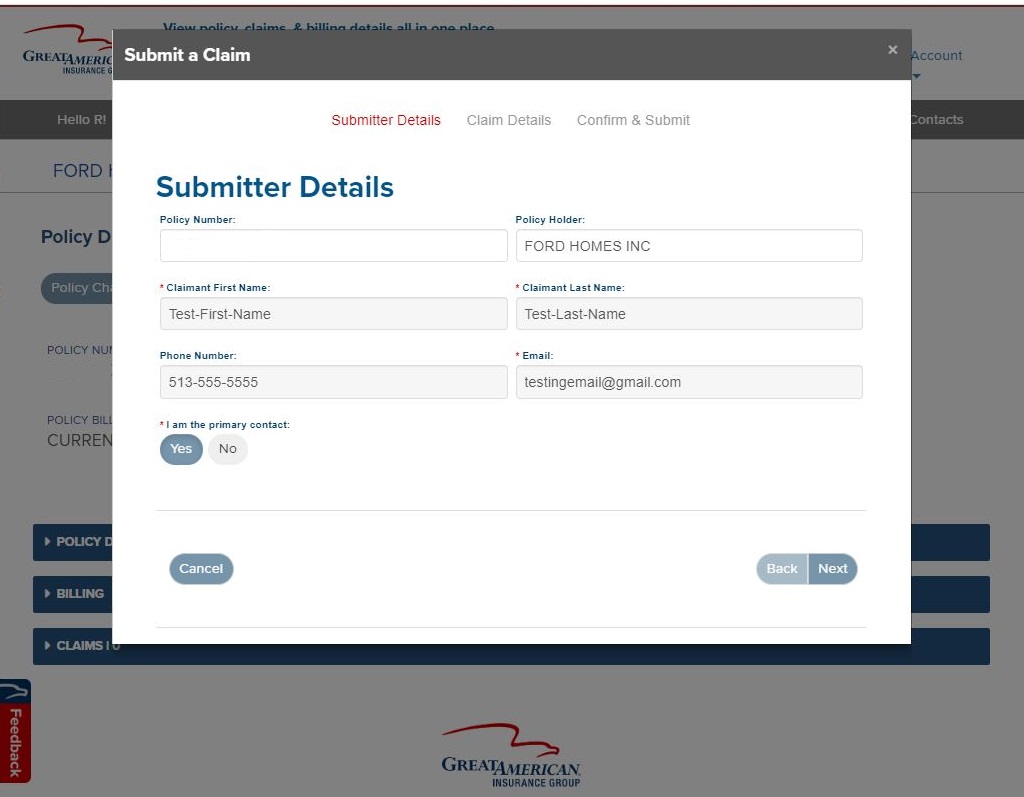1024x797 pixels.
Task: Open the Account dropdown menu
Action: (936, 62)
